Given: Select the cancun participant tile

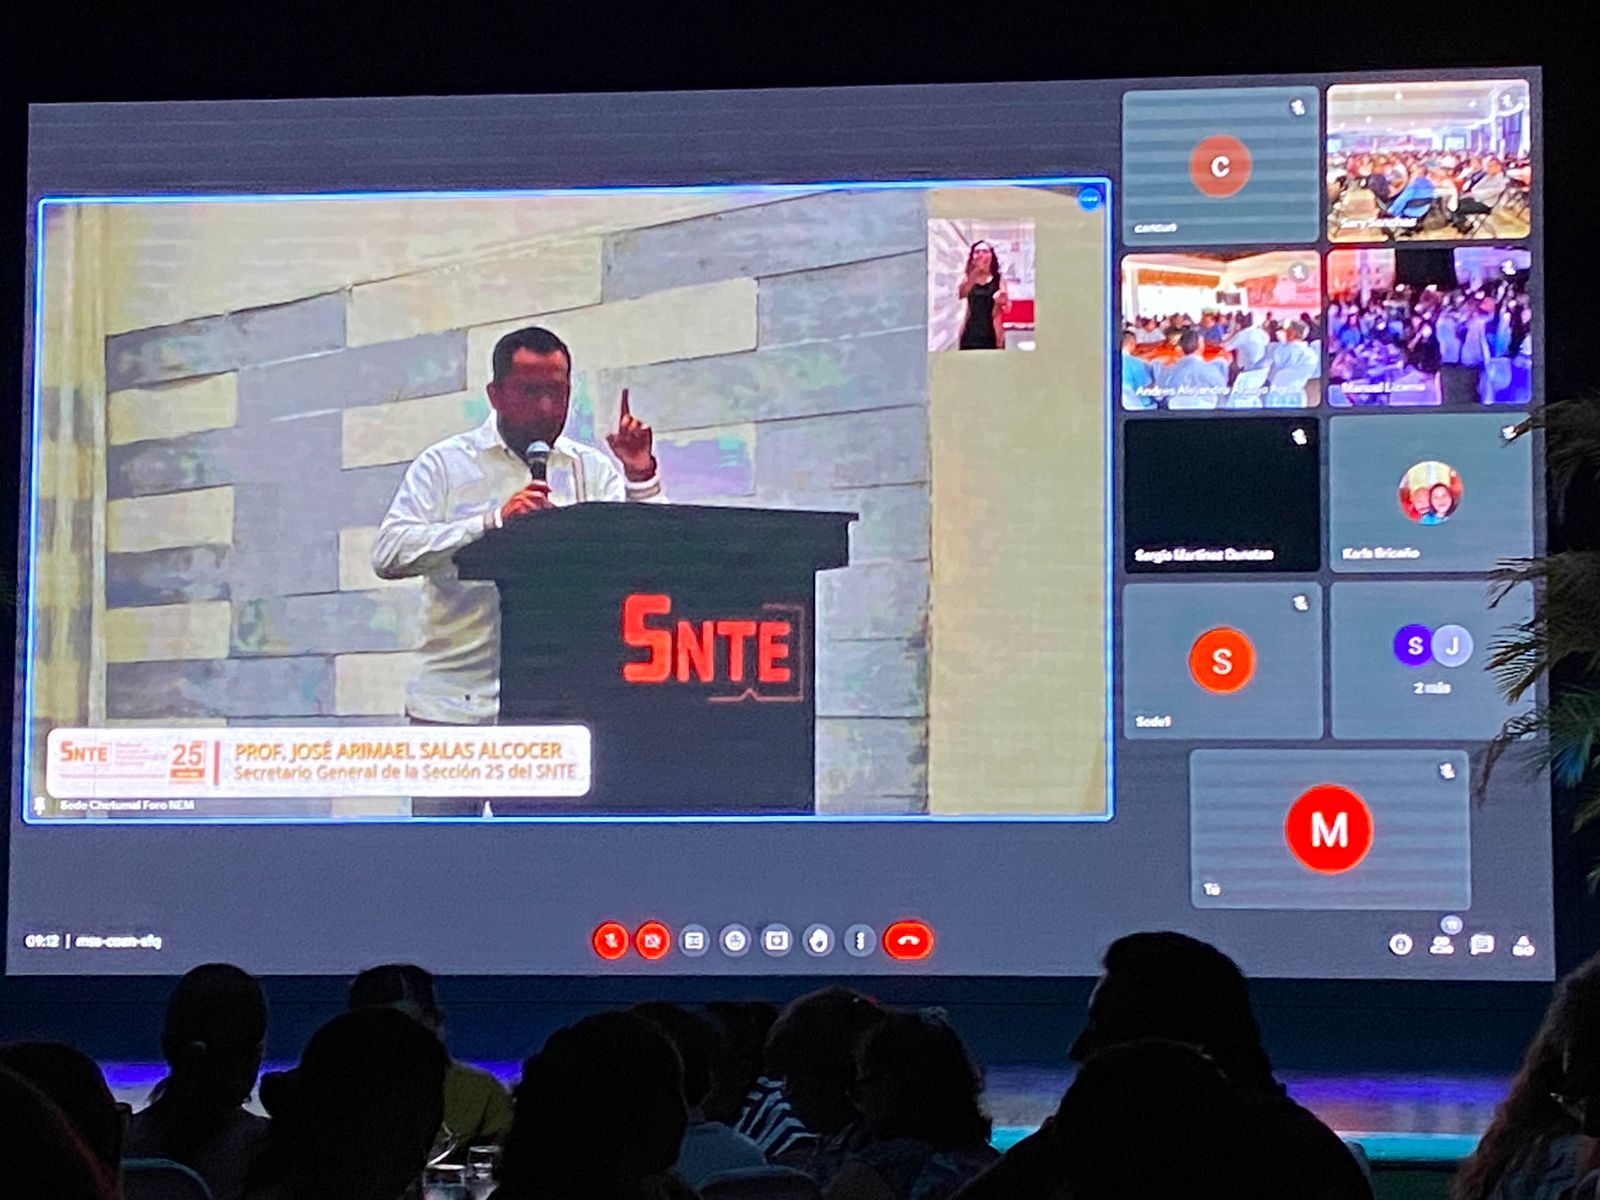Looking at the screenshot, I should 1220,166.
